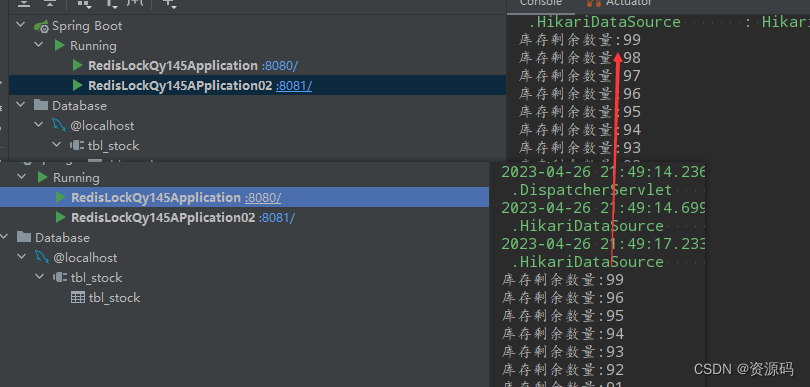Collapse the Spring Boot node chevron
Viewport: 810px width, 387px height.
click(x=21, y=25)
